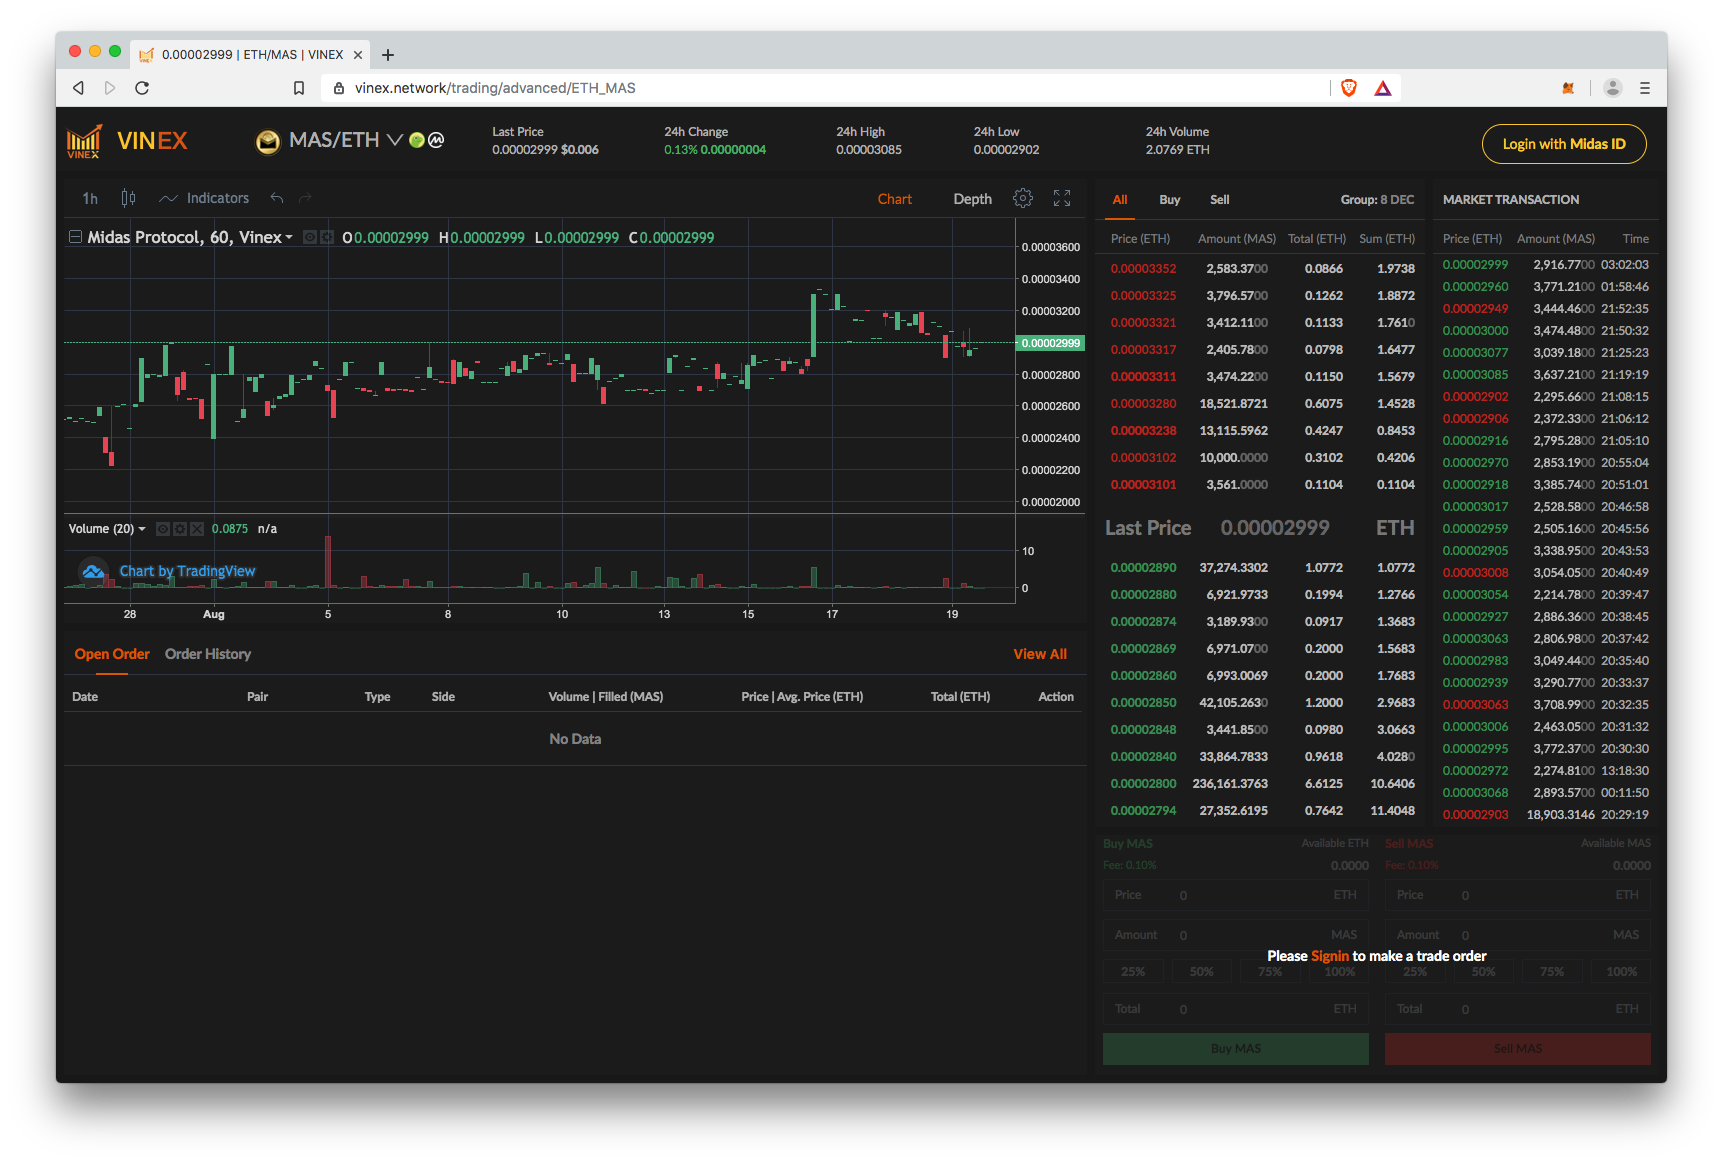Open Brave Rewards triangle icon

pyautogui.click(x=1383, y=88)
